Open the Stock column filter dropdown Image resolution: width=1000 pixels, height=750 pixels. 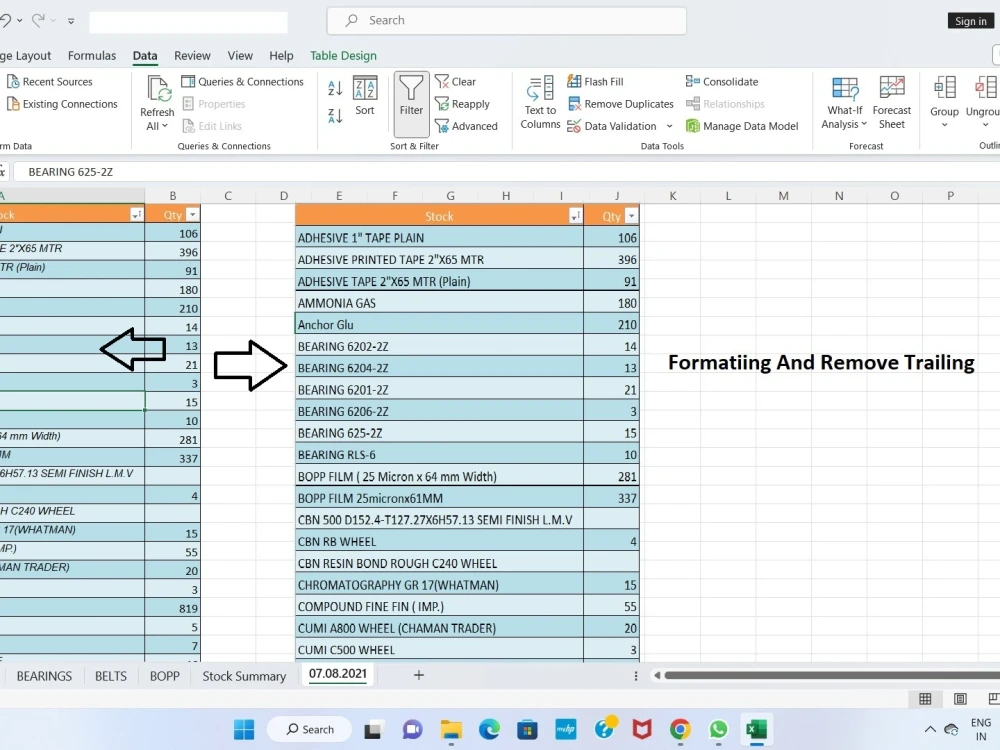click(x=575, y=216)
